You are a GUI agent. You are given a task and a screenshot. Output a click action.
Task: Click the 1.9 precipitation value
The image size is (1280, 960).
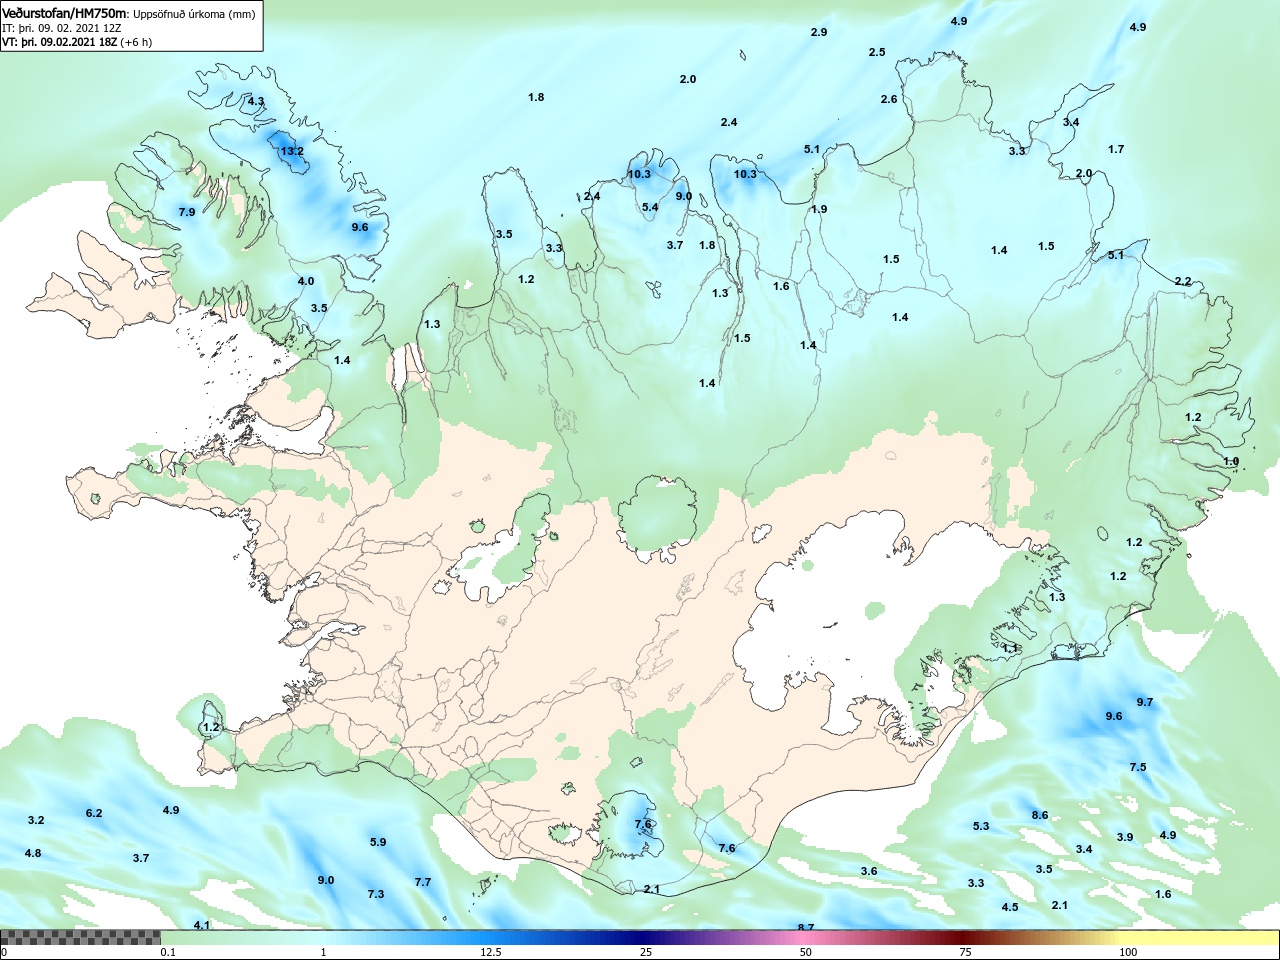click(819, 209)
